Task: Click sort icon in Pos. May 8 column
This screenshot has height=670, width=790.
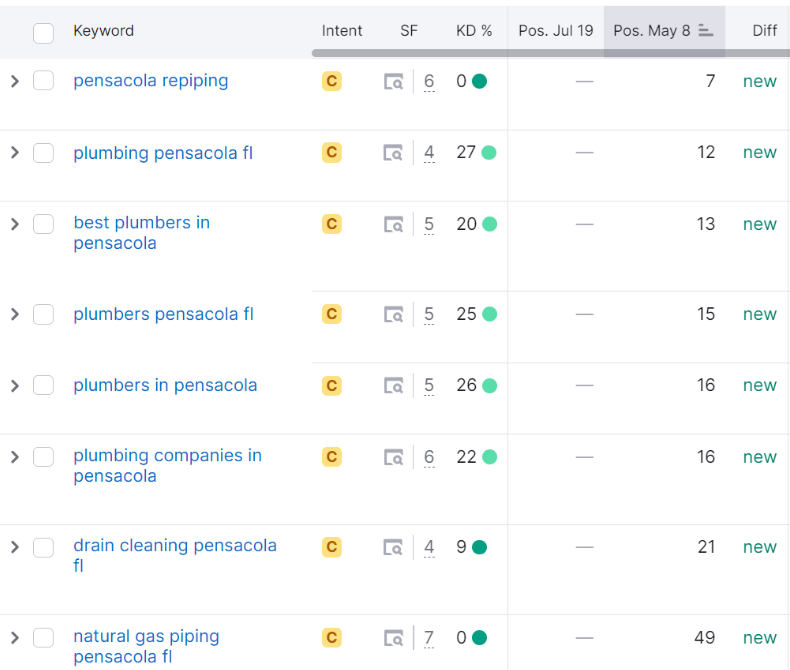Action: [705, 31]
